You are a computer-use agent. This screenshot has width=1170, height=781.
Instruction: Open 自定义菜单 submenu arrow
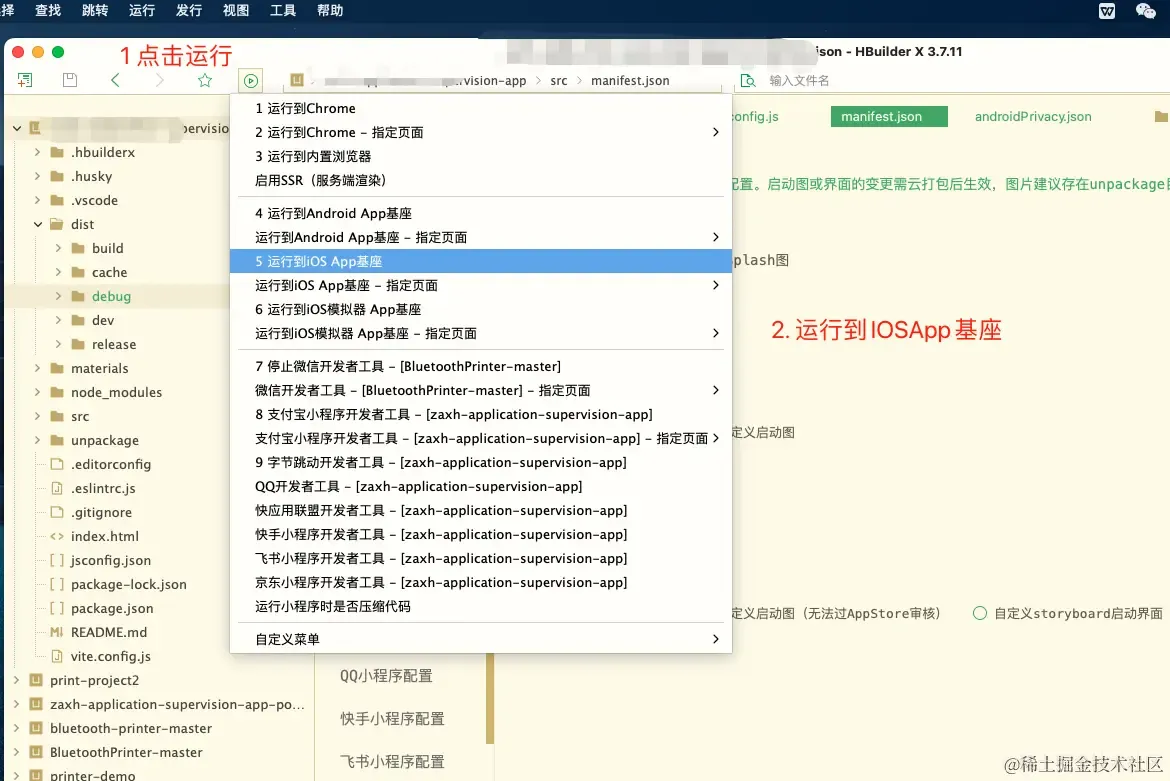coord(716,639)
